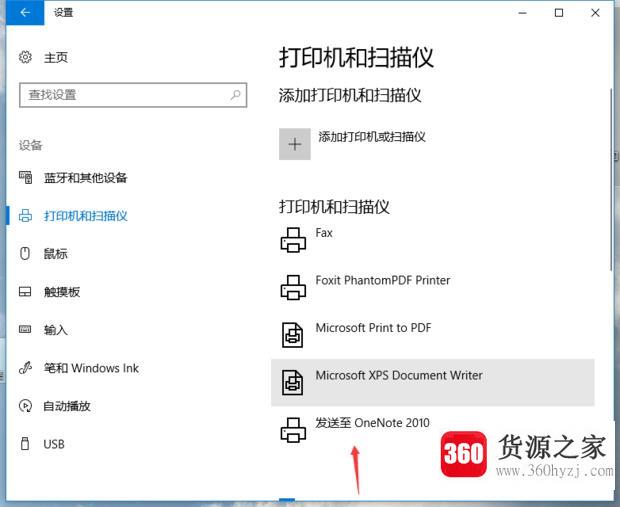Click the autoplay icon
This screenshot has width=620, height=507.
point(25,406)
